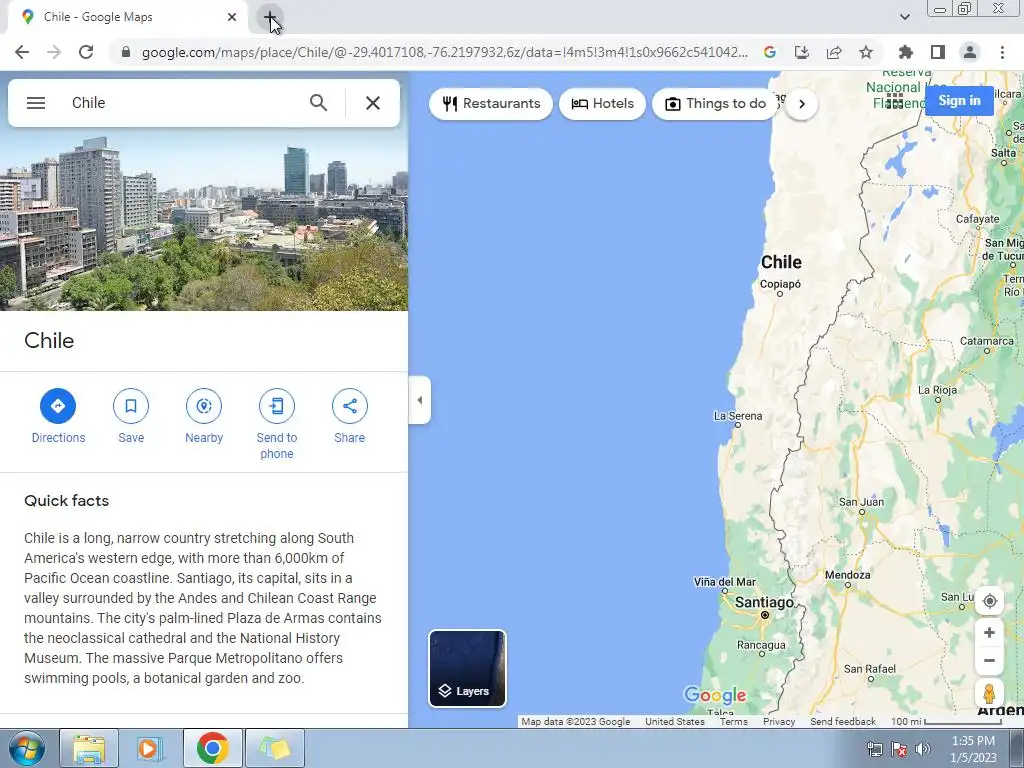Click Send feedback link
The width and height of the screenshot is (1024, 768).
click(843, 722)
